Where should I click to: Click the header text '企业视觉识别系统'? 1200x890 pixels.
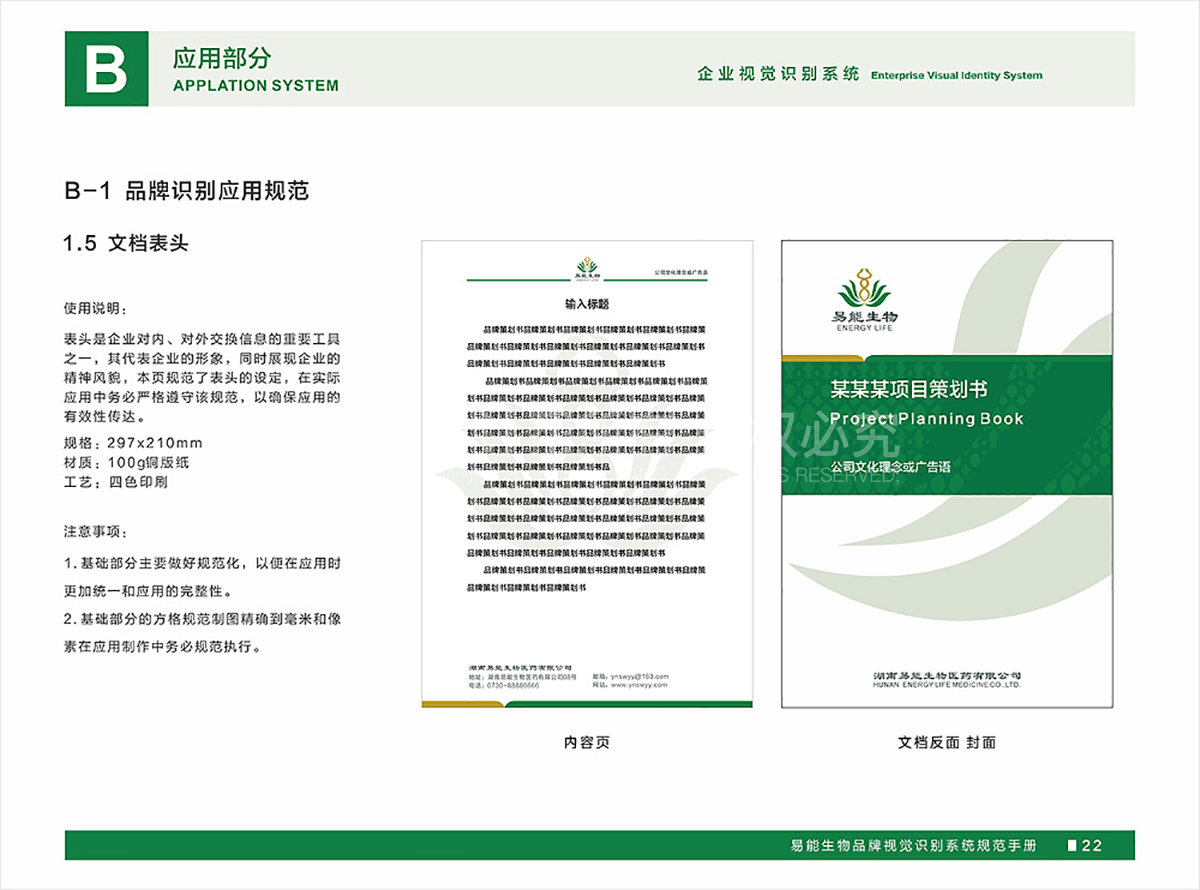coord(779,74)
